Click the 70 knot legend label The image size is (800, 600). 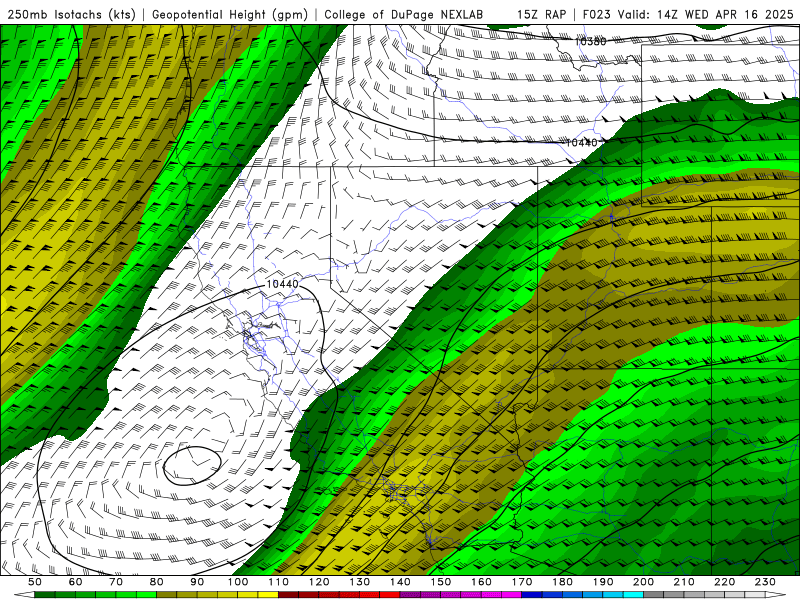(x=116, y=582)
